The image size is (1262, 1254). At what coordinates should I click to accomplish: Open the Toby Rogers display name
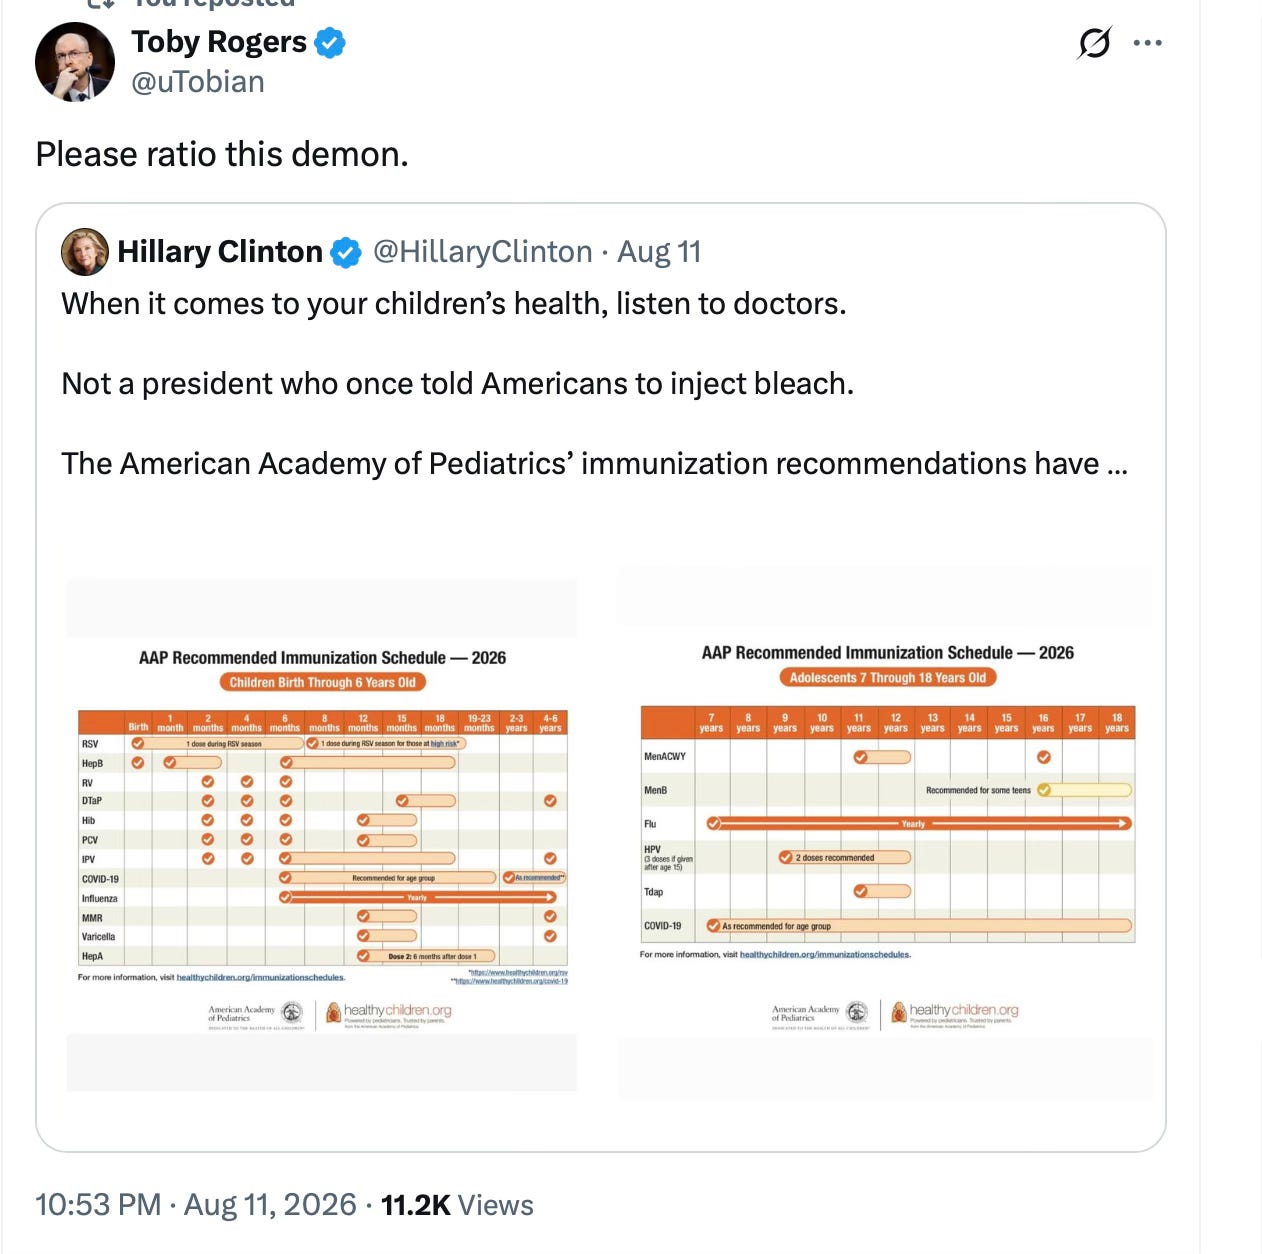pos(219,42)
